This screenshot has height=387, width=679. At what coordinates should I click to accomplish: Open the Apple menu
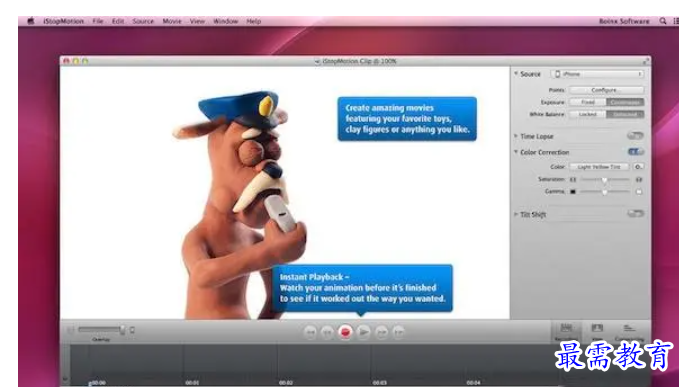[x=31, y=21]
